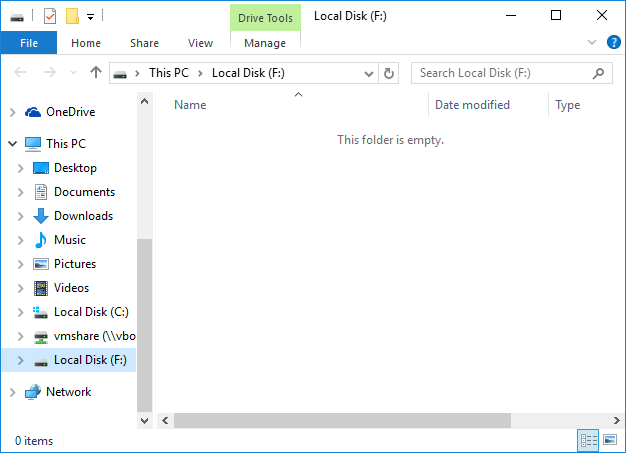Select This PC in navigation pane
The width and height of the screenshot is (626, 453).
66,143
